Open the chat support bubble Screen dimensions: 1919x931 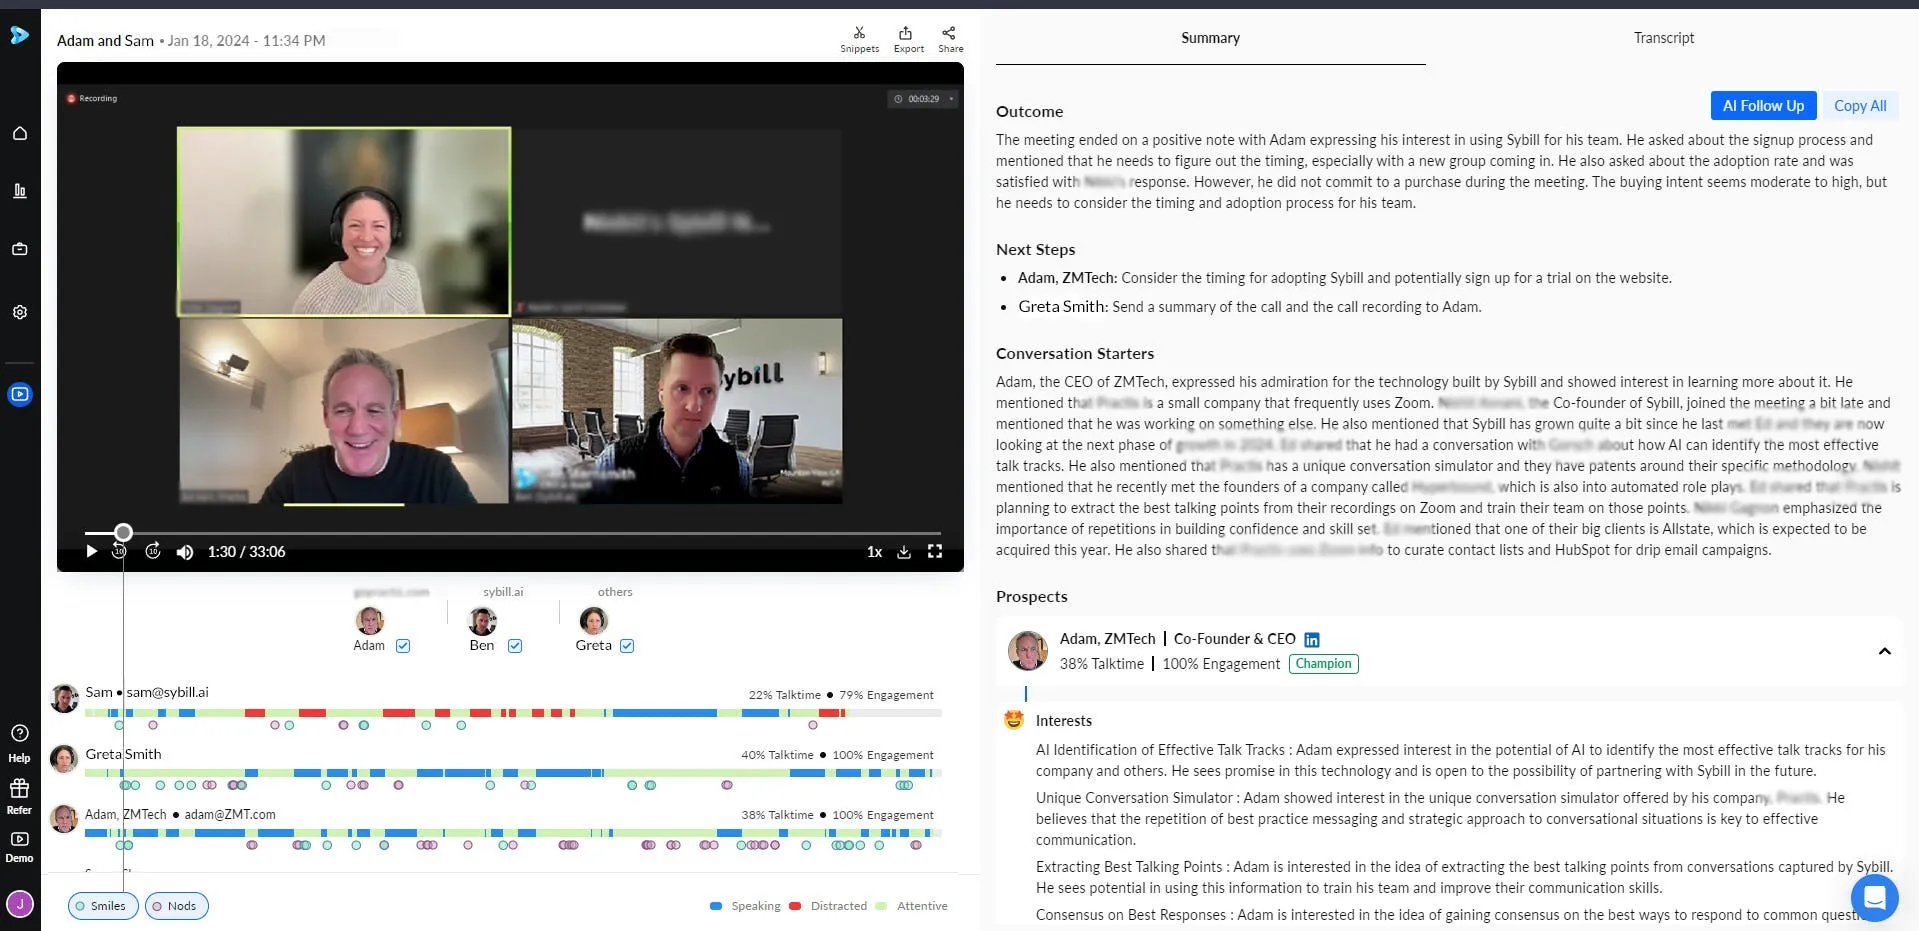[x=1874, y=898]
